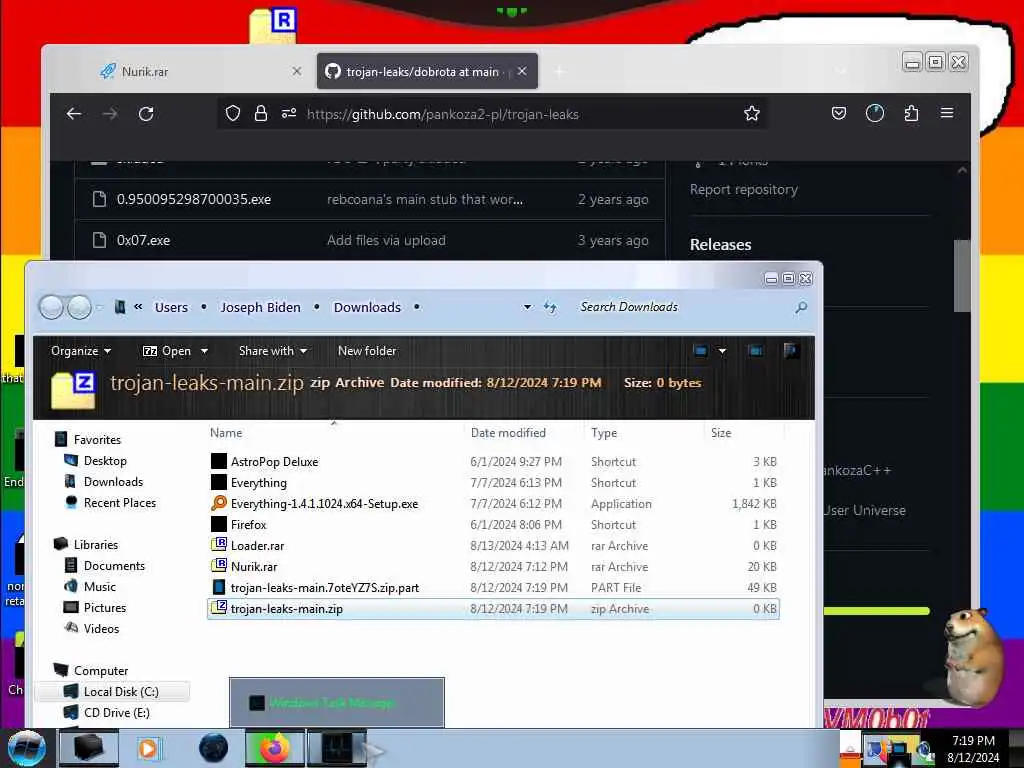
Task: Click Open in Explorer toolbar
Action: click(167, 351)
